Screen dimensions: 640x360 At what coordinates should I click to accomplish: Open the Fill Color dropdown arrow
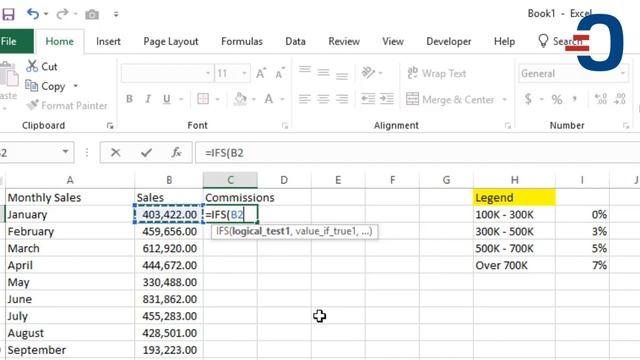click(x=253, y=99)
